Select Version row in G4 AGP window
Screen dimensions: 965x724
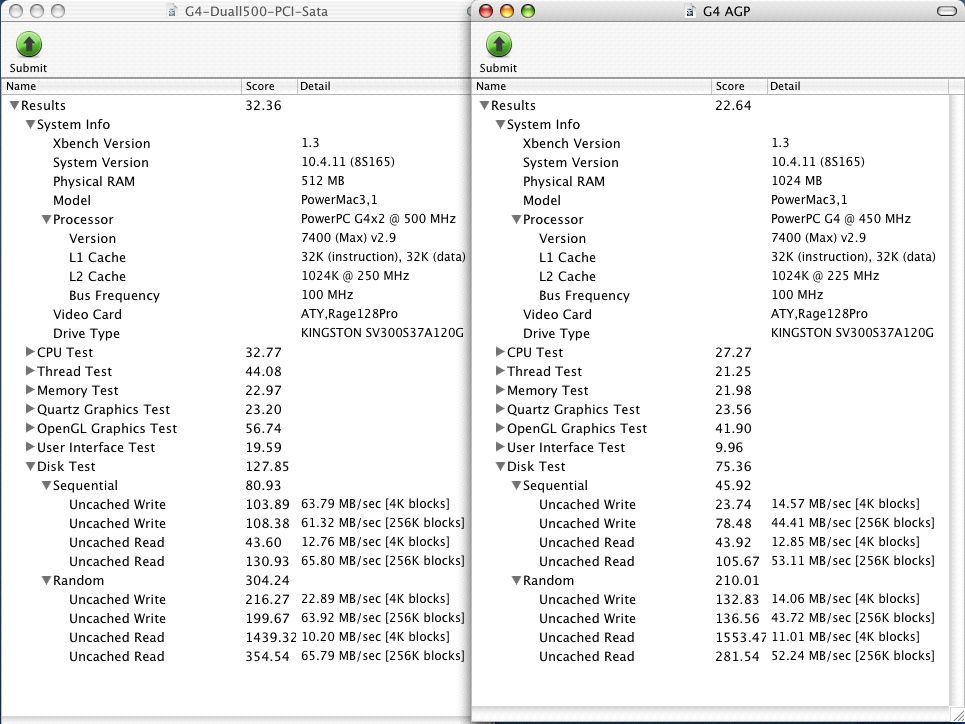pyautogui.click(x=711, y=238)
